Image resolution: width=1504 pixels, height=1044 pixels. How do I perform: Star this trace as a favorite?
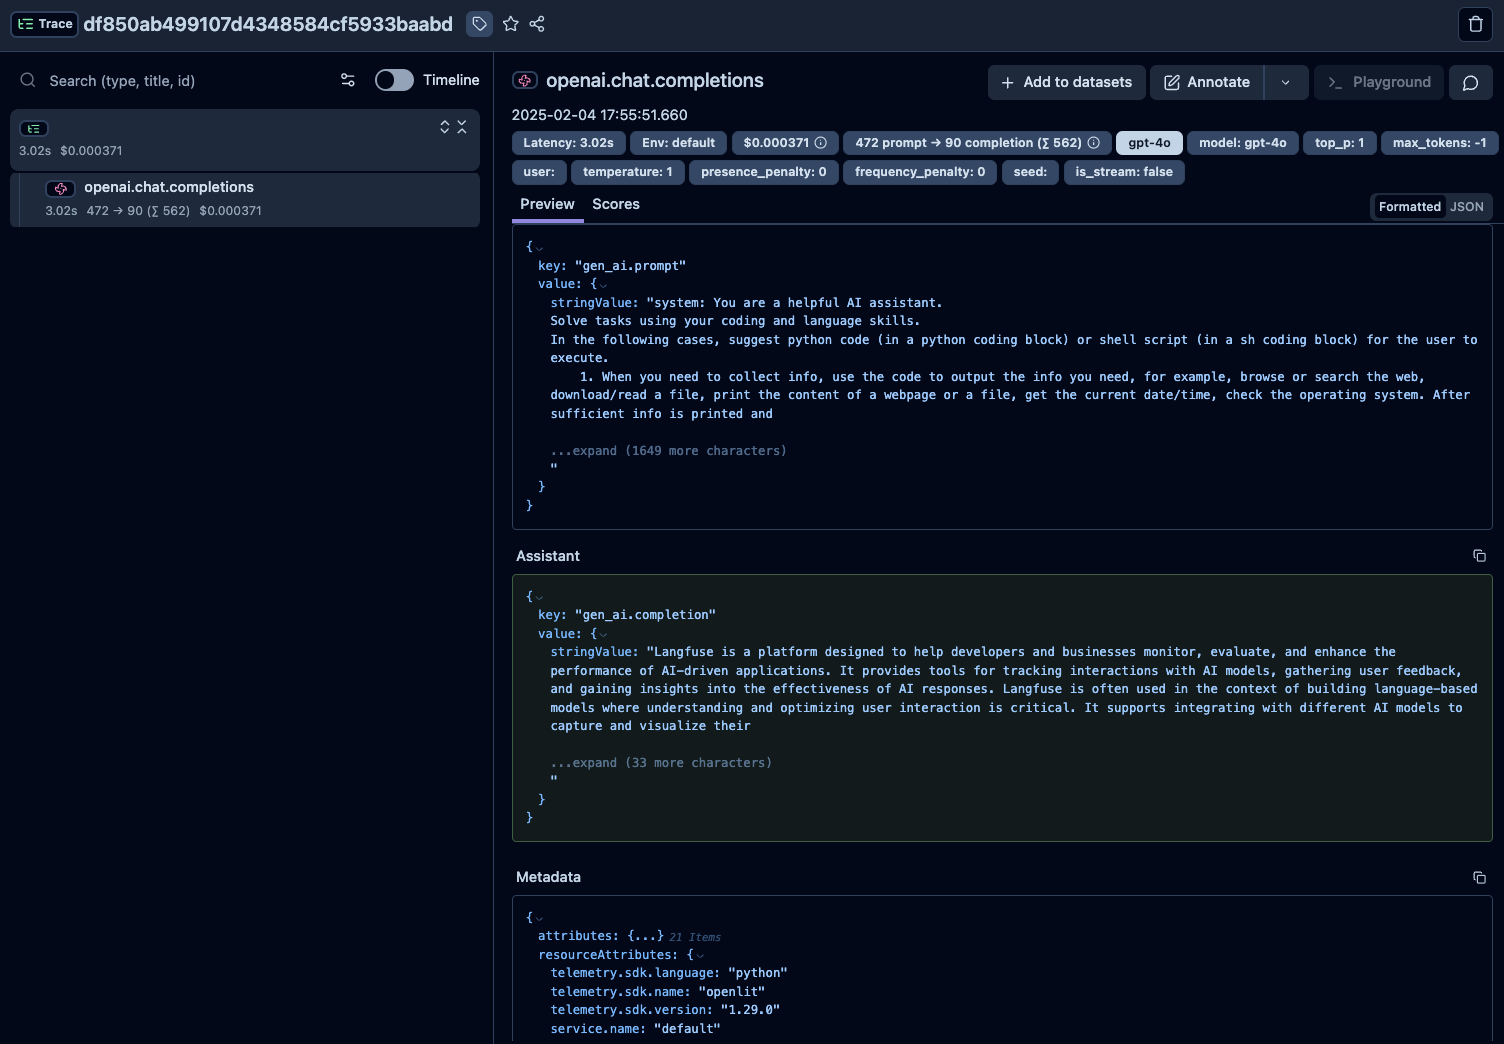click(511, 24)
